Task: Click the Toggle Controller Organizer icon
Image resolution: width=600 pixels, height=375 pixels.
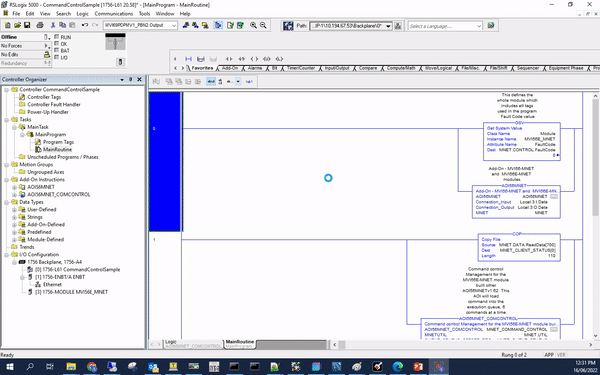Action: (x=218, y=25)
